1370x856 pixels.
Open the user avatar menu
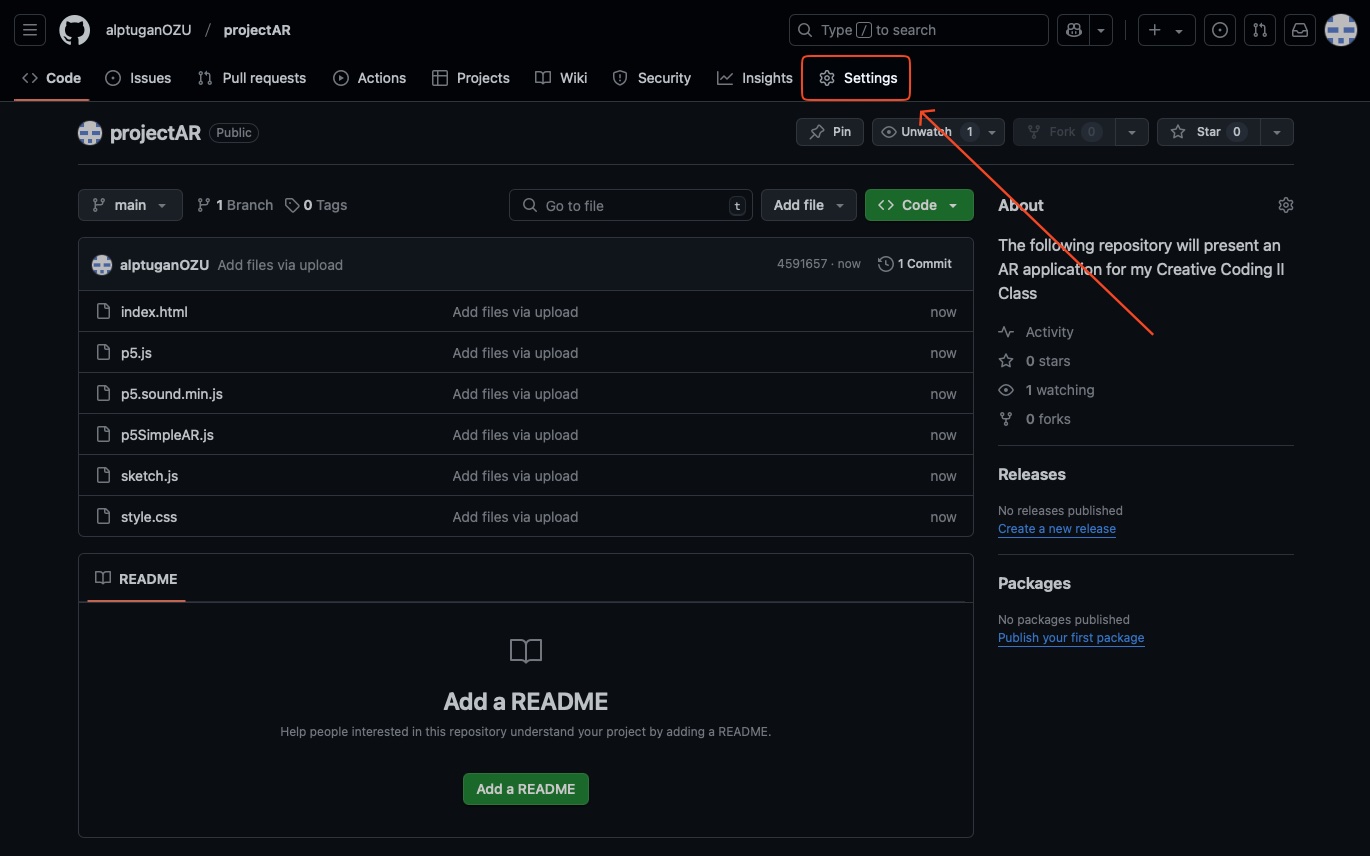(1340, 30)
